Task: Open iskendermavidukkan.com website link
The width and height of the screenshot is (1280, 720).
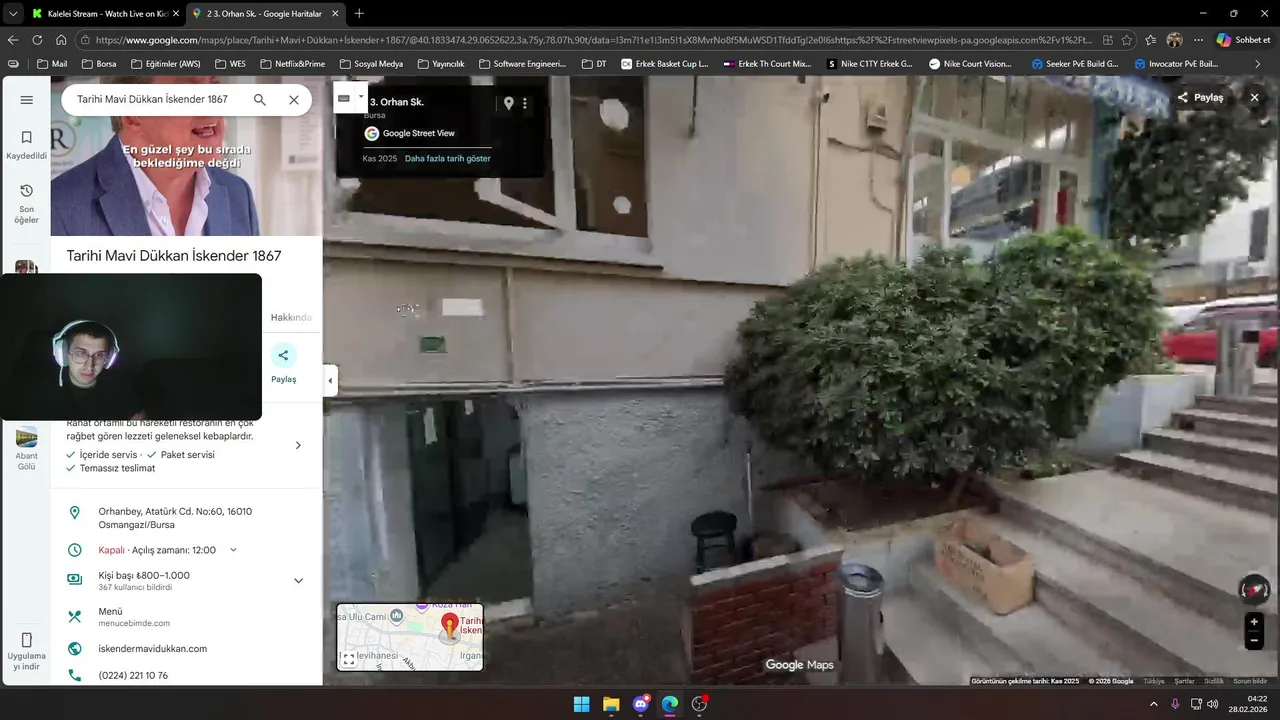Action: pyautogui.click(x=153, y=649)
